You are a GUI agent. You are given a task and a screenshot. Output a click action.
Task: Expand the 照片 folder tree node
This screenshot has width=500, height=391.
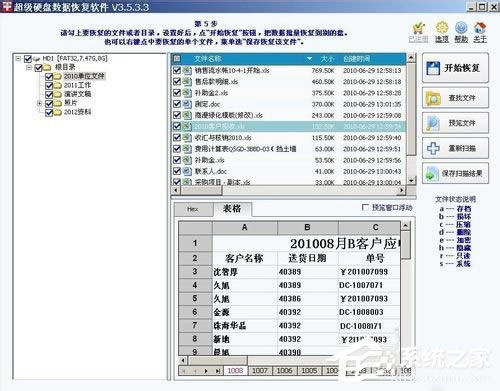coord(39,103)
